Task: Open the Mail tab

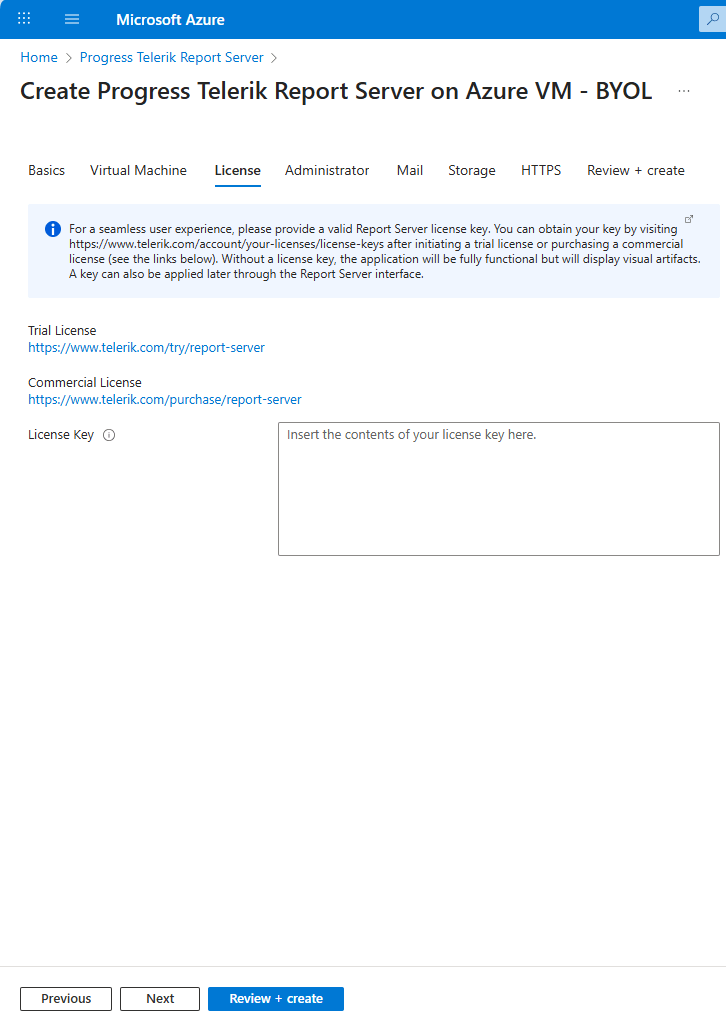Action: [410, 171]
